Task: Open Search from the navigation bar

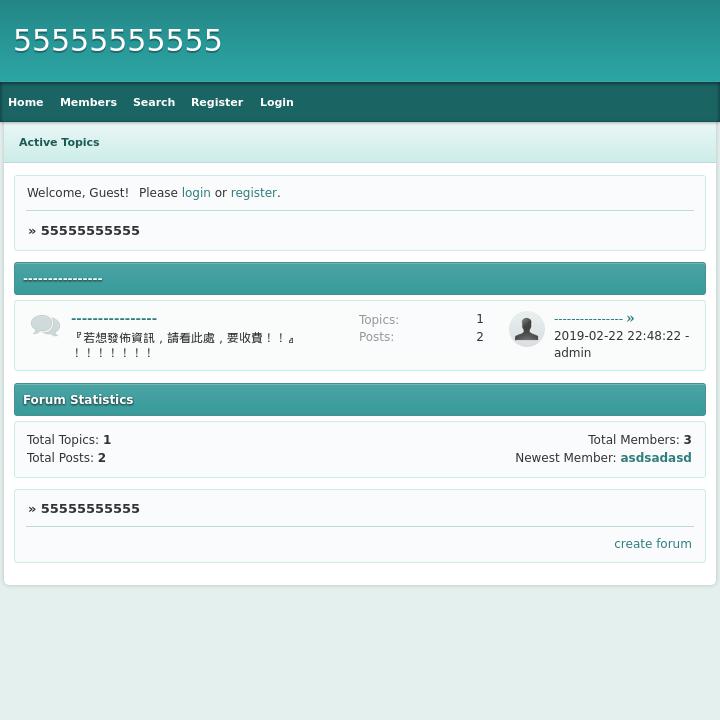Action: pyautogui.click(x=154, y=102)
